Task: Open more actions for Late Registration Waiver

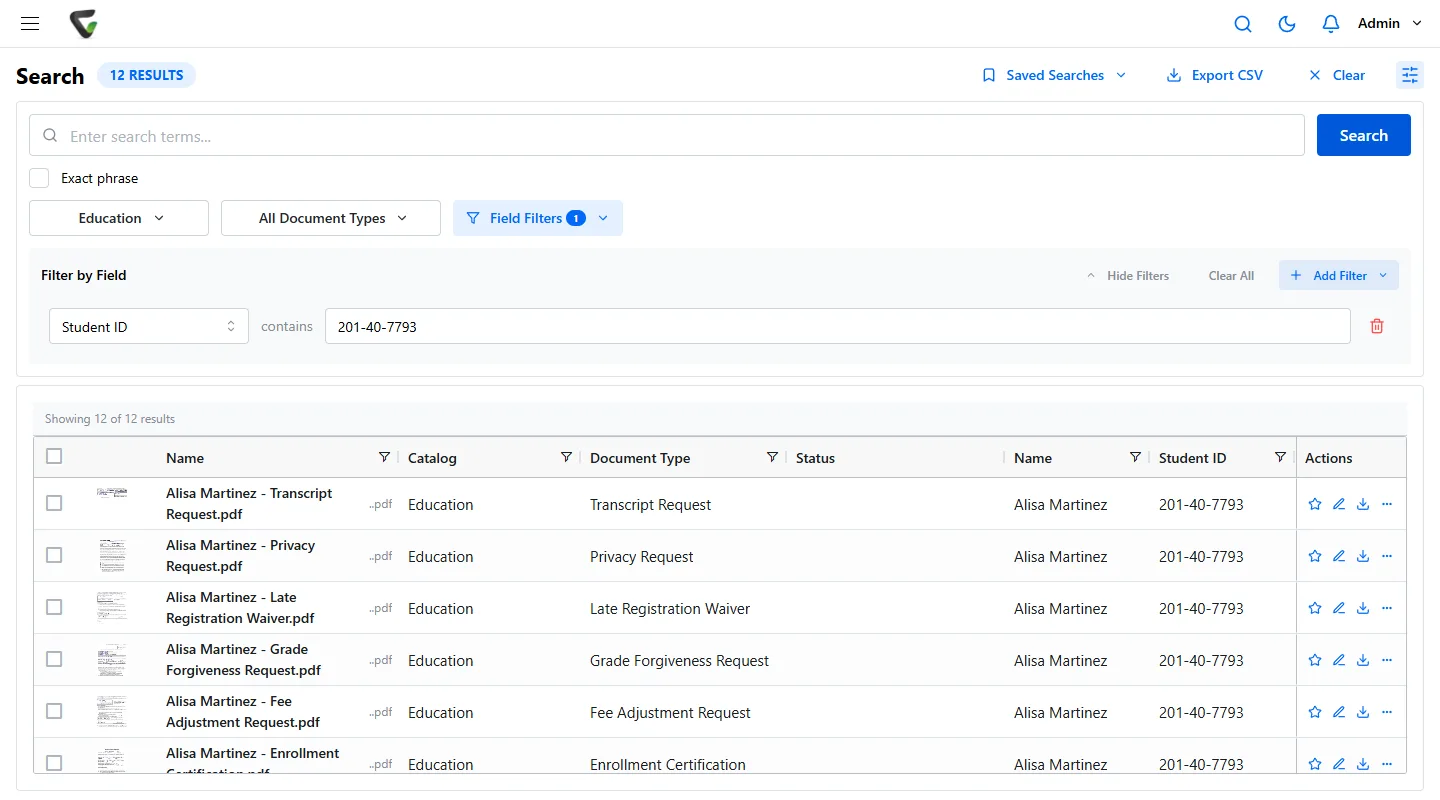Action: (1387, 608)
